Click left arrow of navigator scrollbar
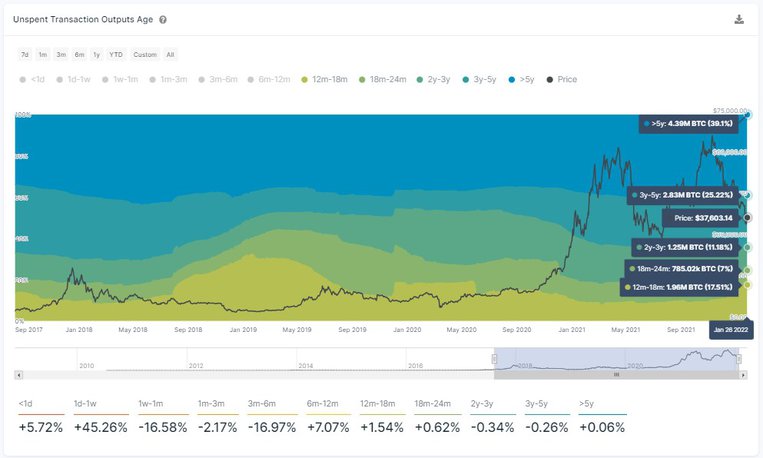Image resolution: width=763 pixels, height=458 pixels. (19, 374)
